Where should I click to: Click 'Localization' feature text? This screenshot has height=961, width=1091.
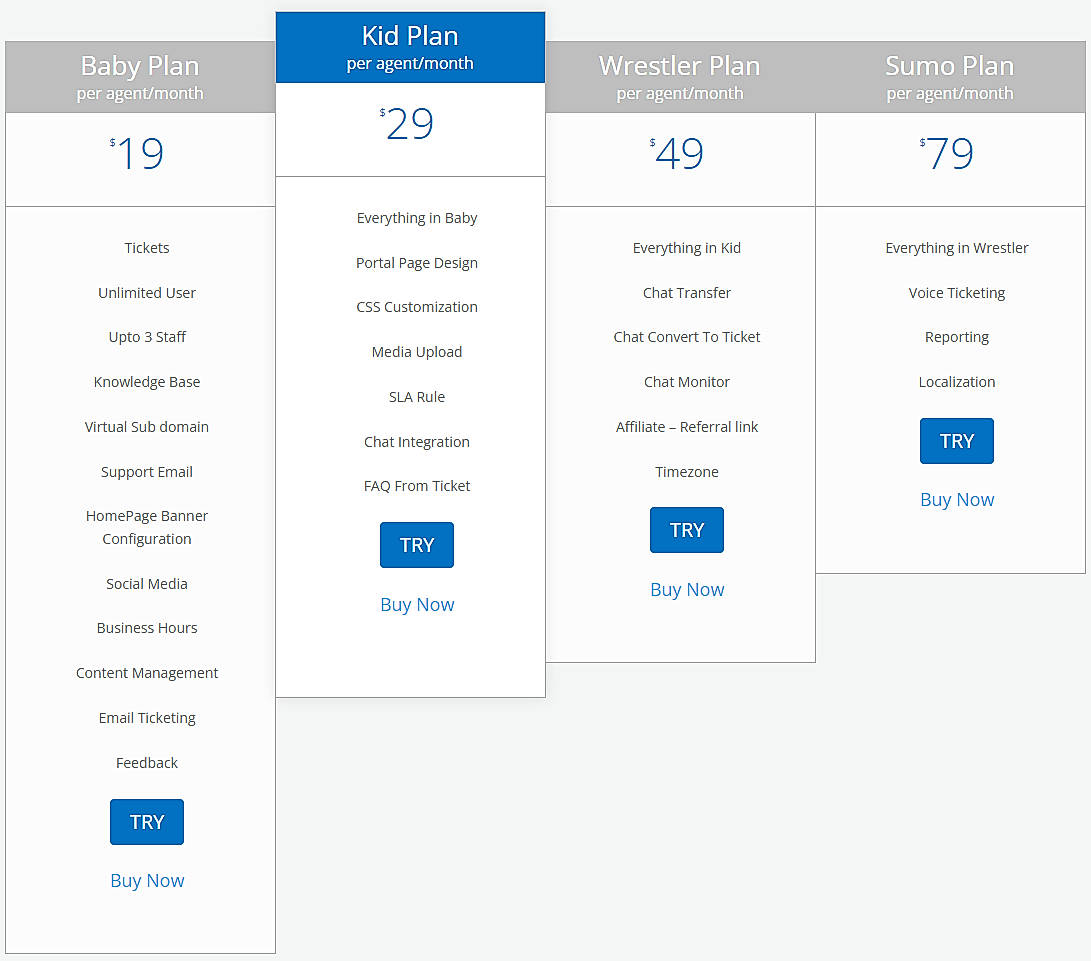point(957,382)
